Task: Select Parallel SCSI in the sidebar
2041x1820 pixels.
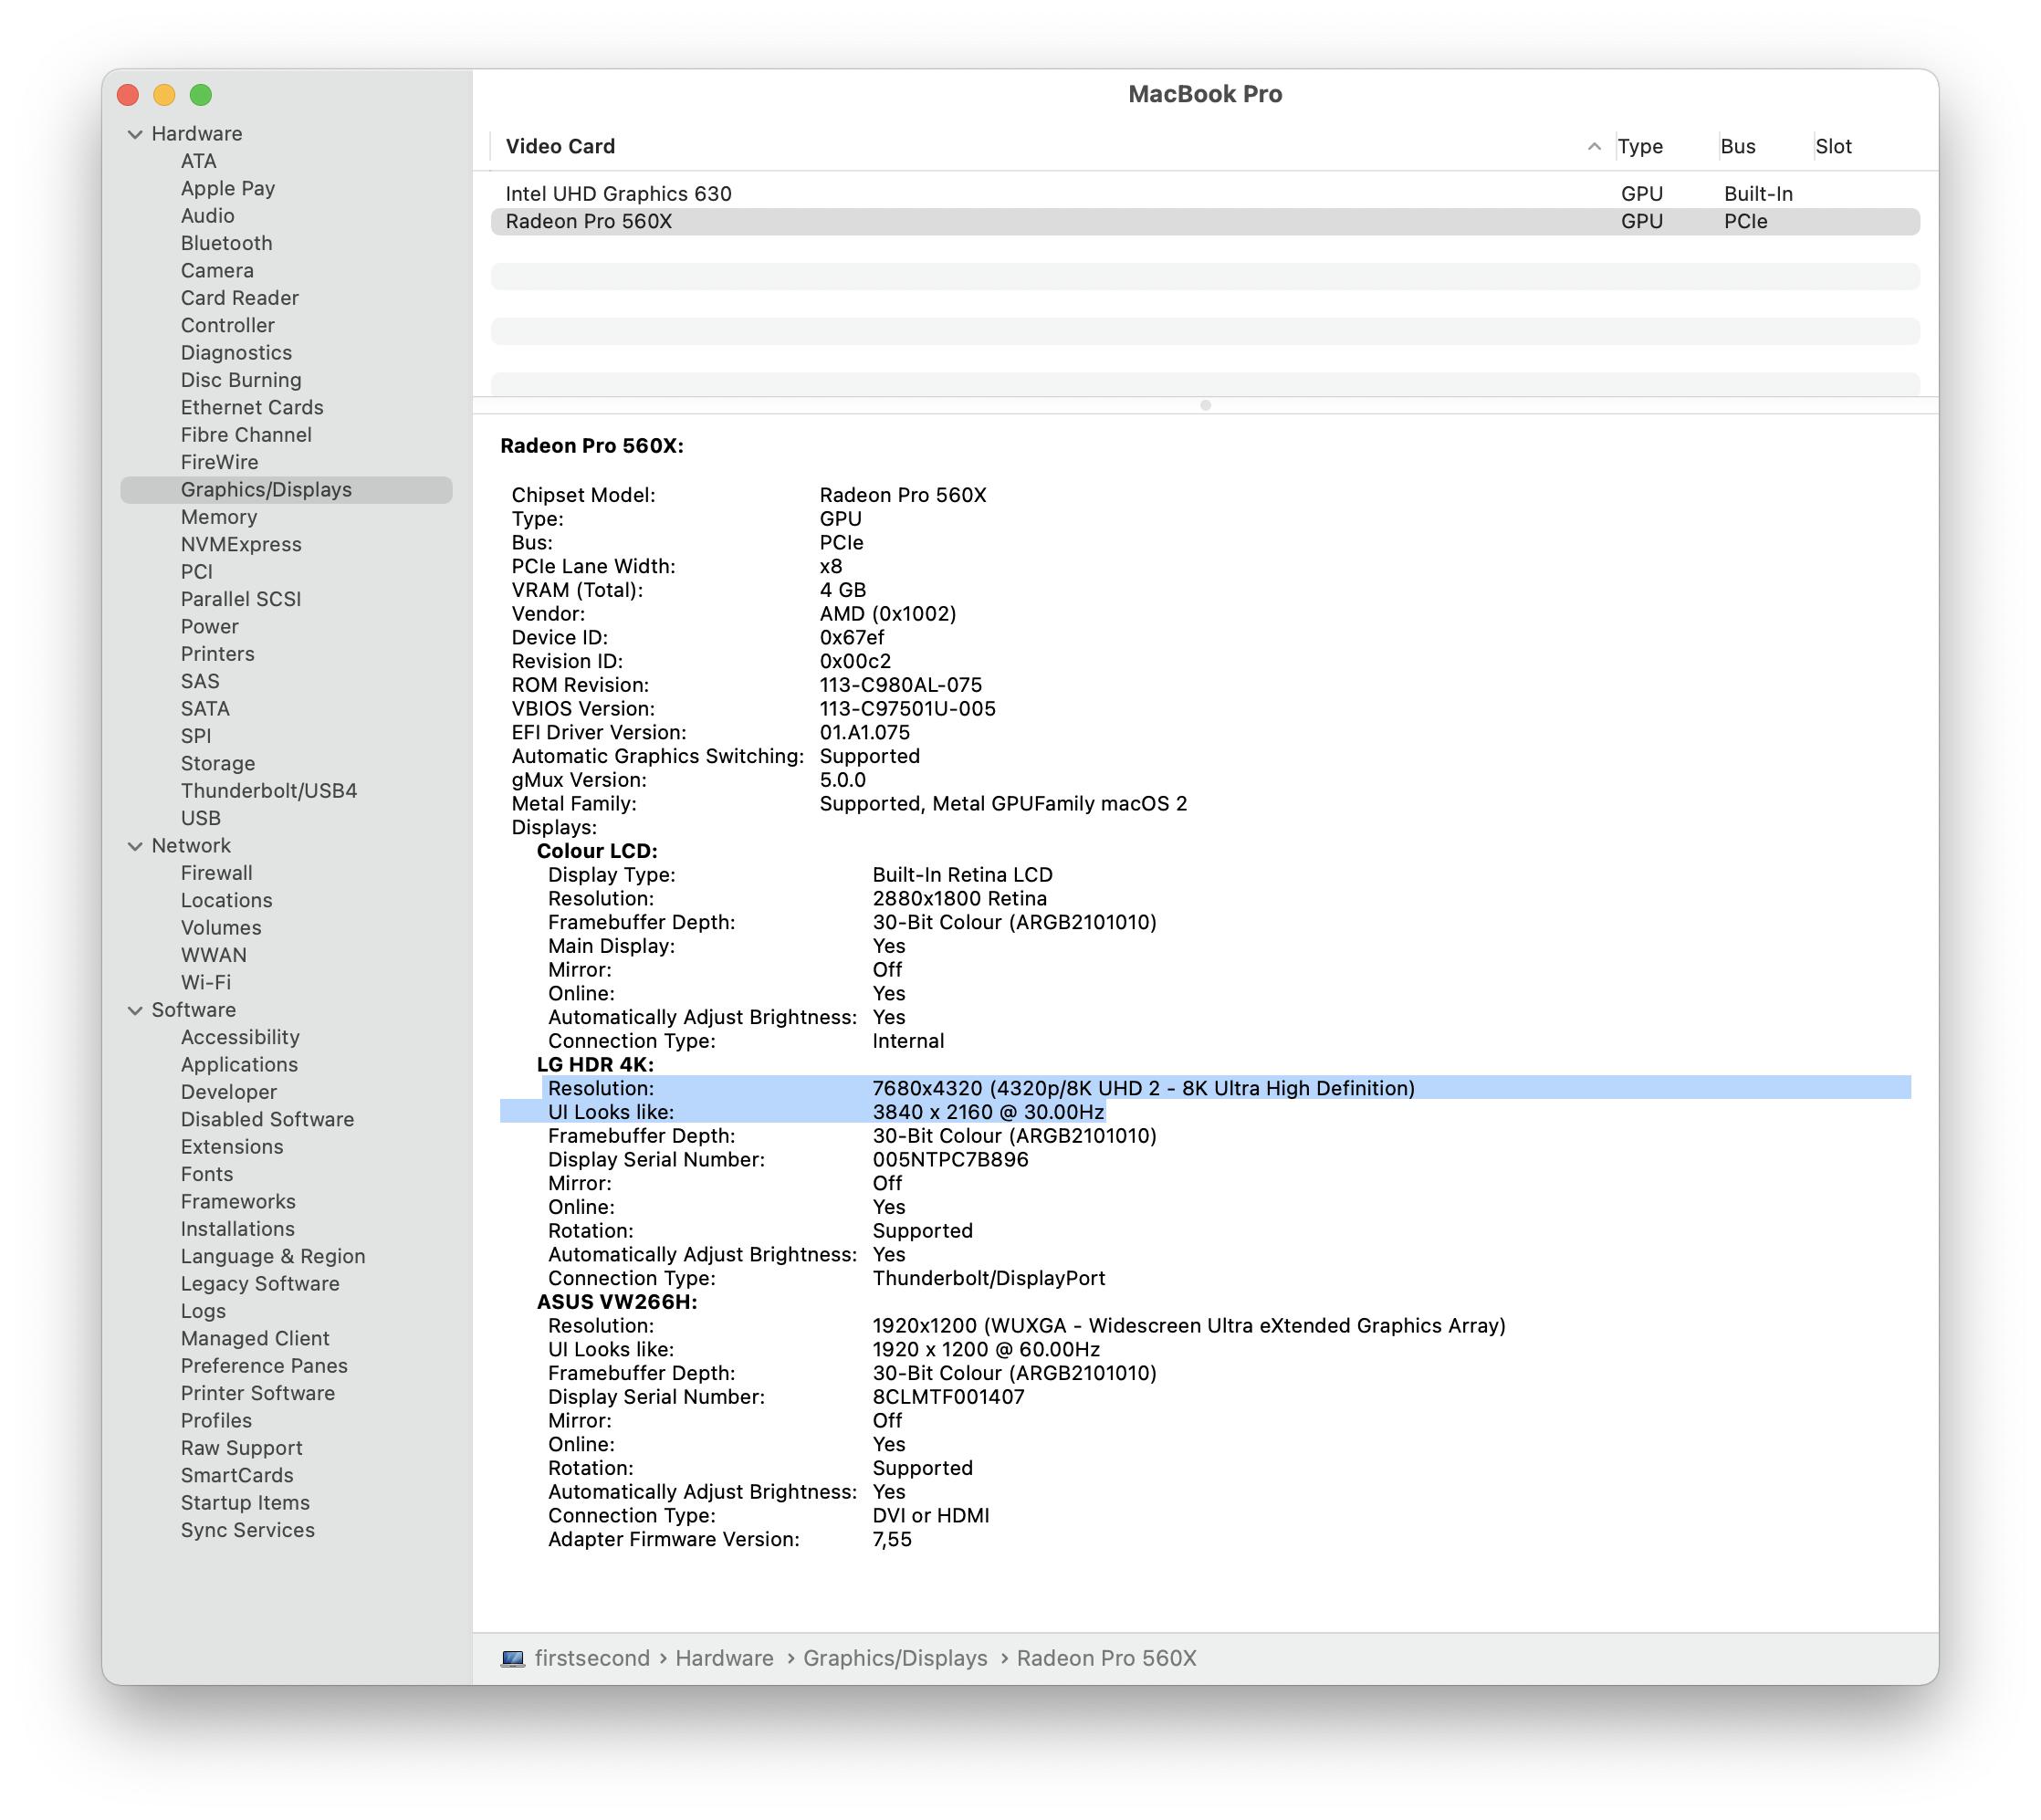Action: tap(241, 599)
